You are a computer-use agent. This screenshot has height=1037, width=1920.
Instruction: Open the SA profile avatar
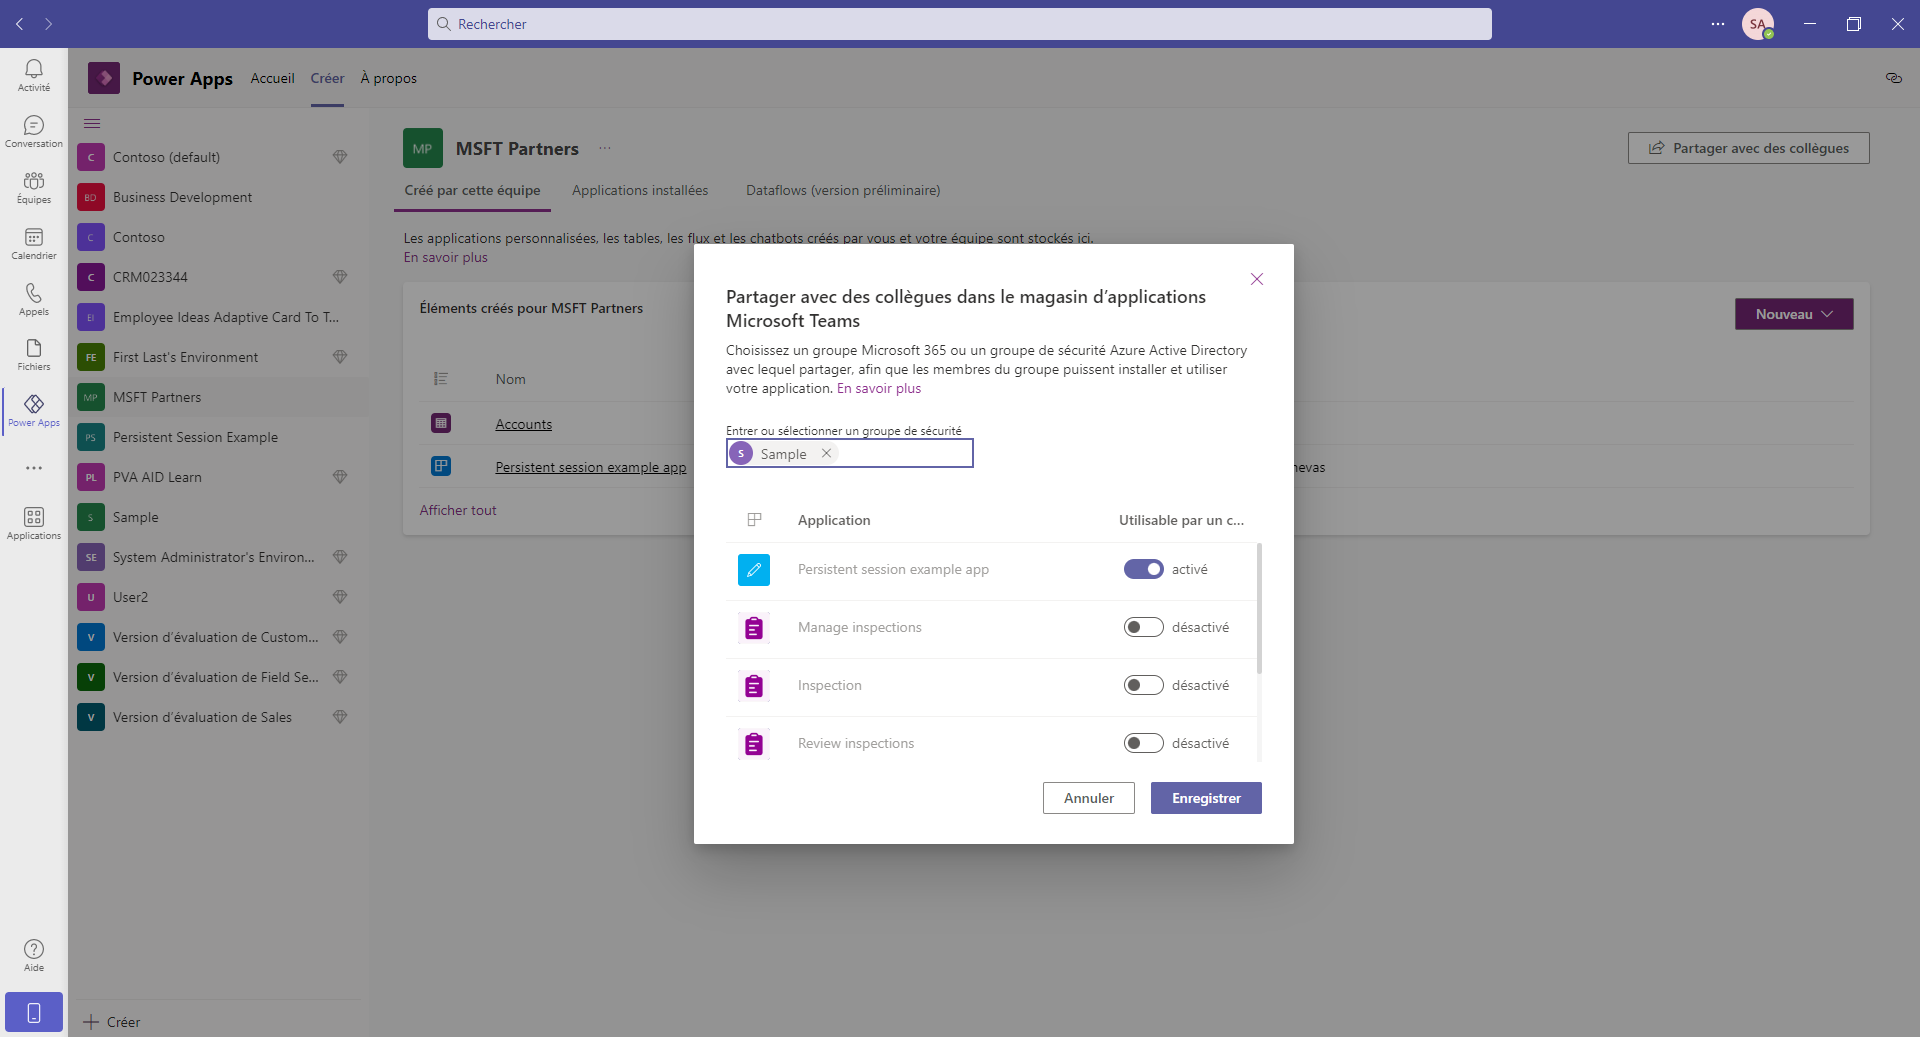(x=1758, y=24)
